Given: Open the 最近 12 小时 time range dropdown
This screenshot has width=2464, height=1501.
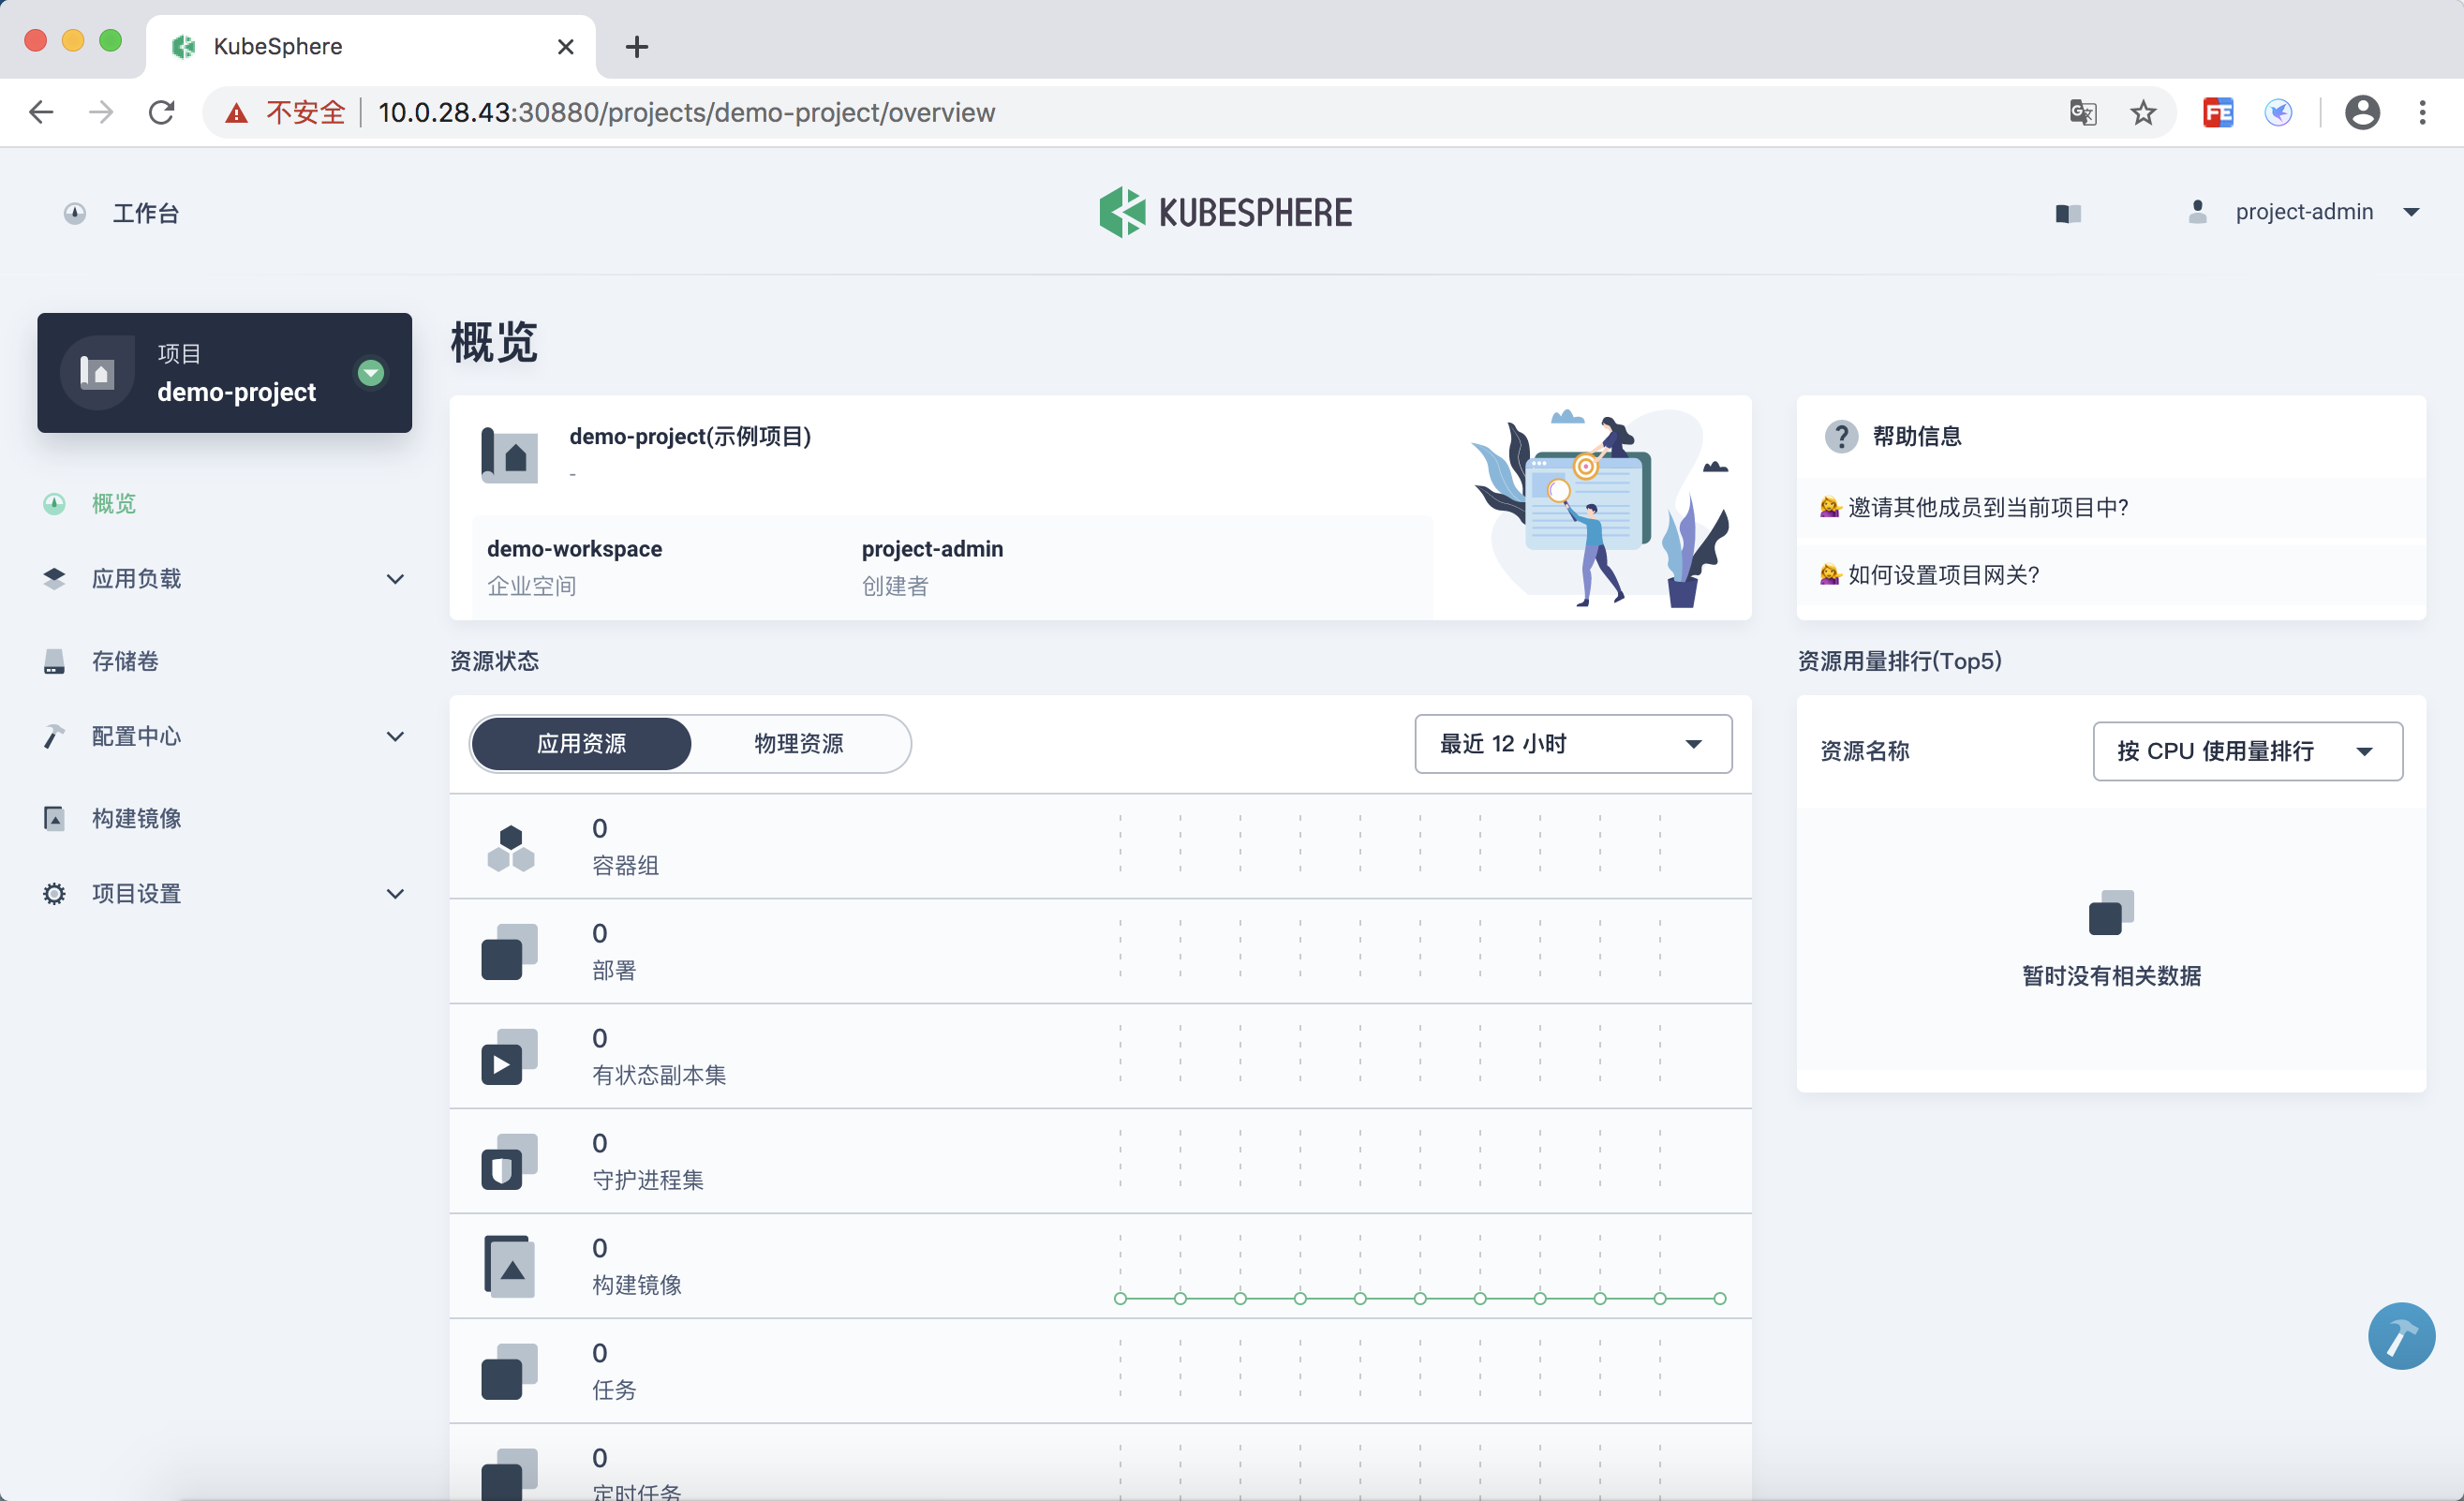Looking at the screenshot, I should pos(1572,743).
